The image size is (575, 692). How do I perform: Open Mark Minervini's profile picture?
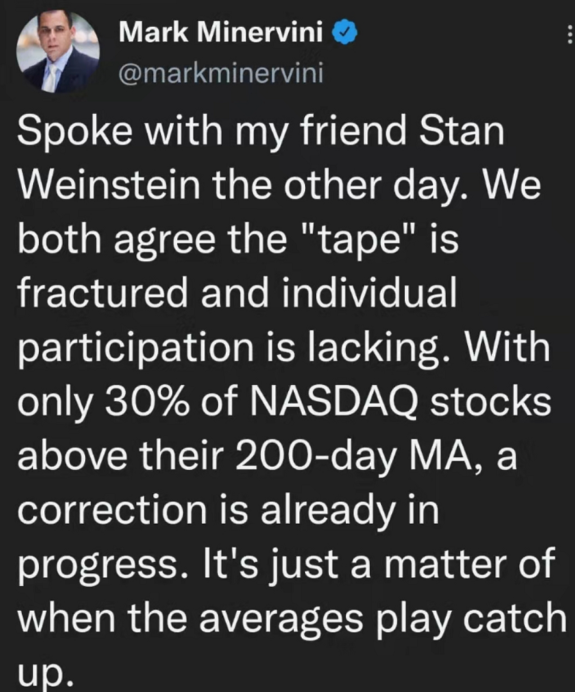pos(58,52)
